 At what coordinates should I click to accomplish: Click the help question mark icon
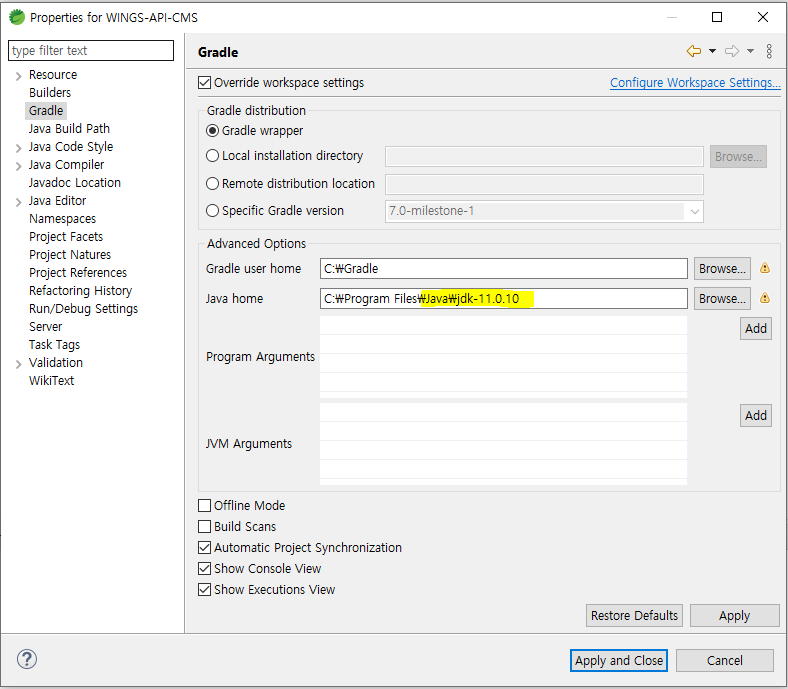tap(27, 659)
